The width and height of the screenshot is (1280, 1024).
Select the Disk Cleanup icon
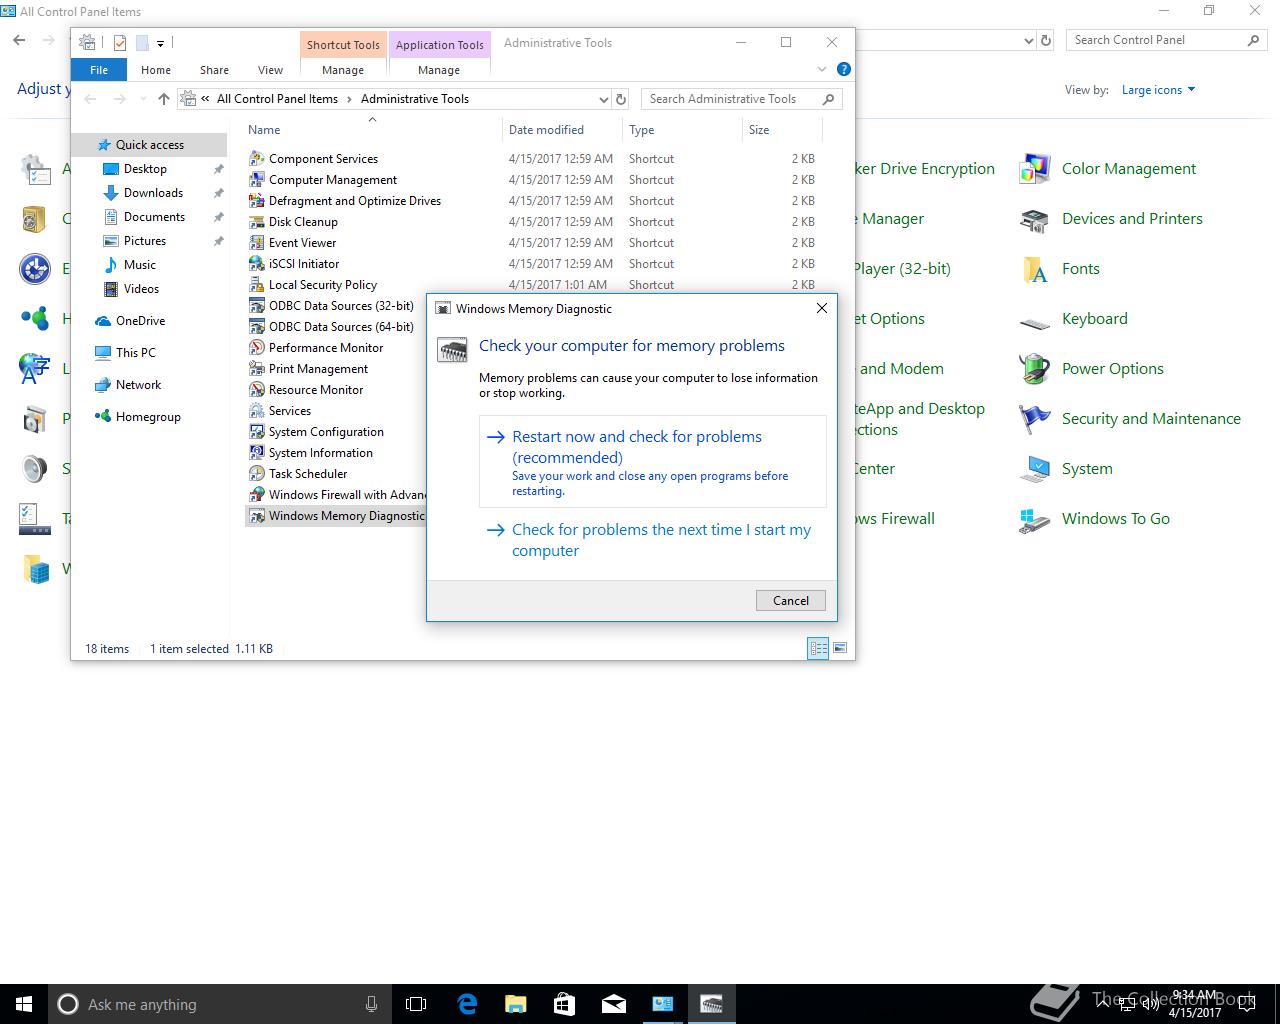257,222
